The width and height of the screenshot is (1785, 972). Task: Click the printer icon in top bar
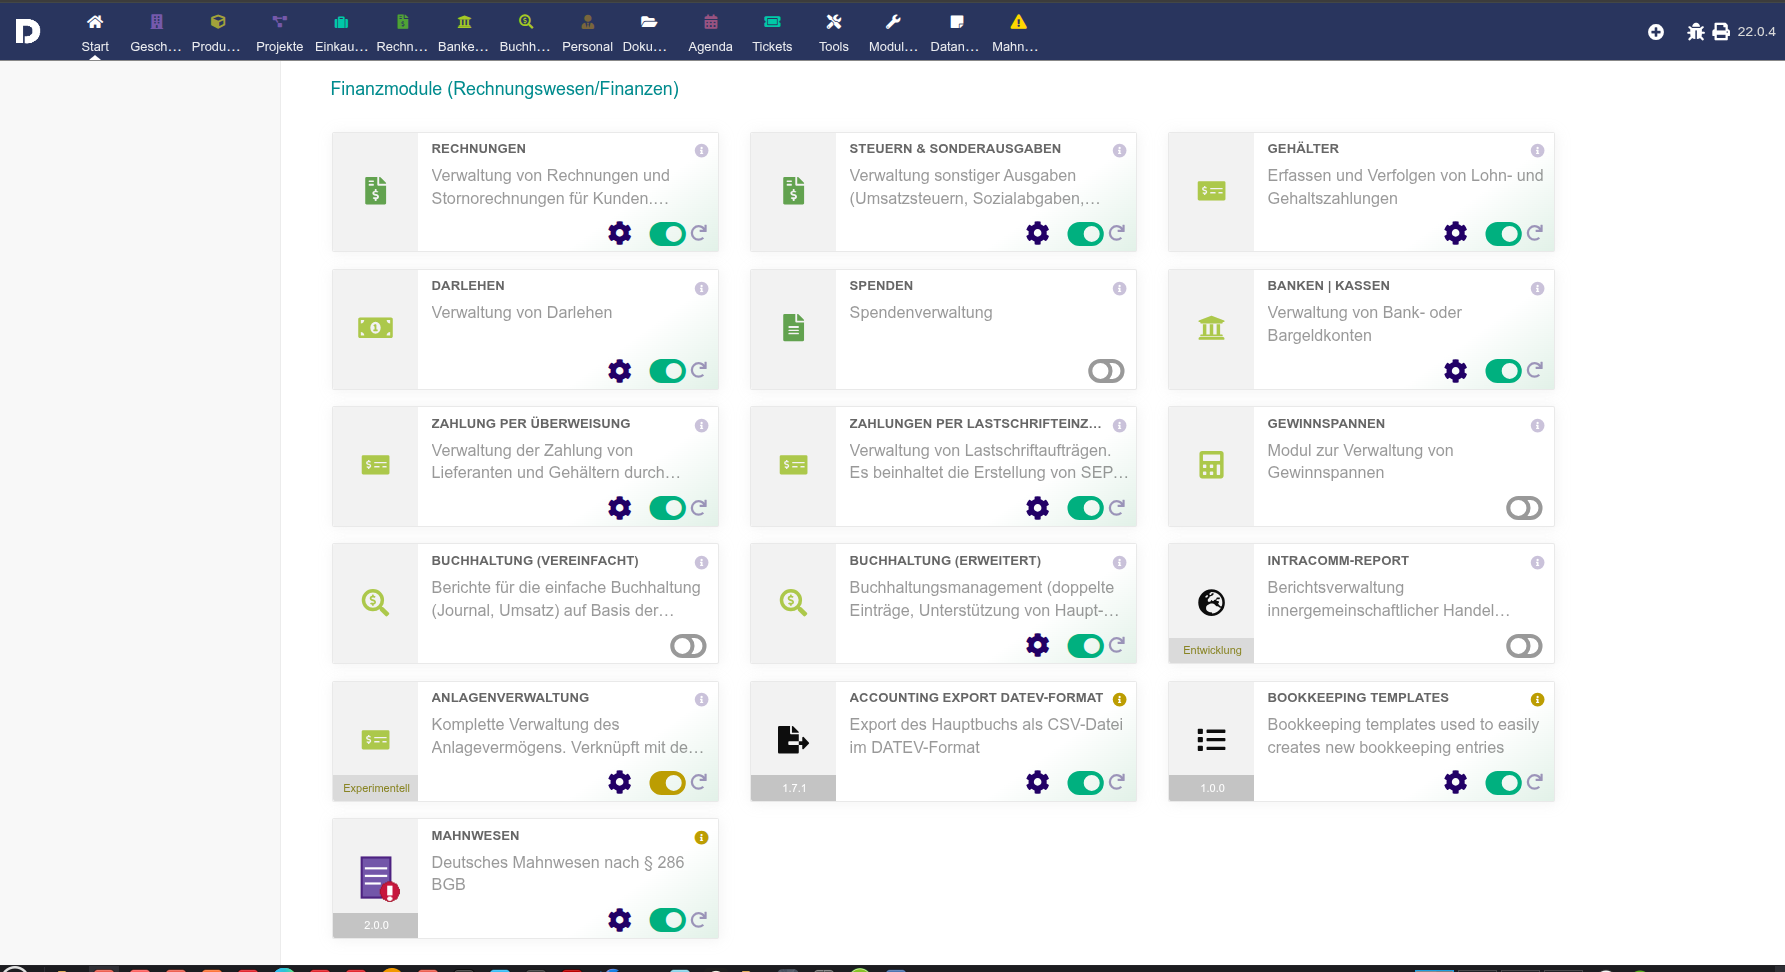[x=1721, y=32]
